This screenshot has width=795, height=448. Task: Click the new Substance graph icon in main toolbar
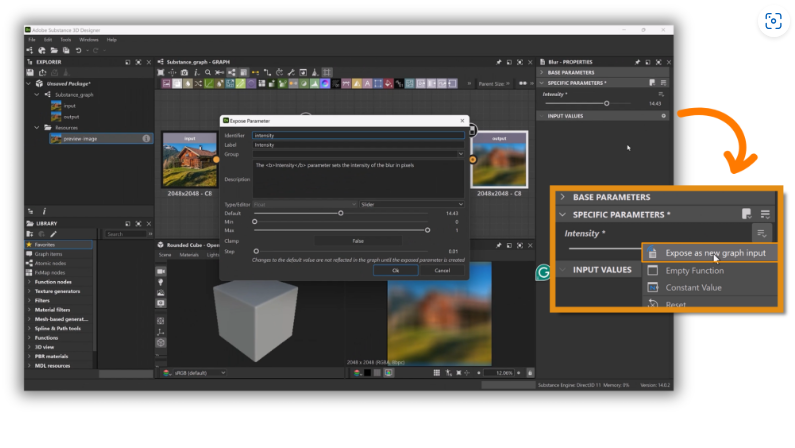pyautogui.click(x=29, y=51)
